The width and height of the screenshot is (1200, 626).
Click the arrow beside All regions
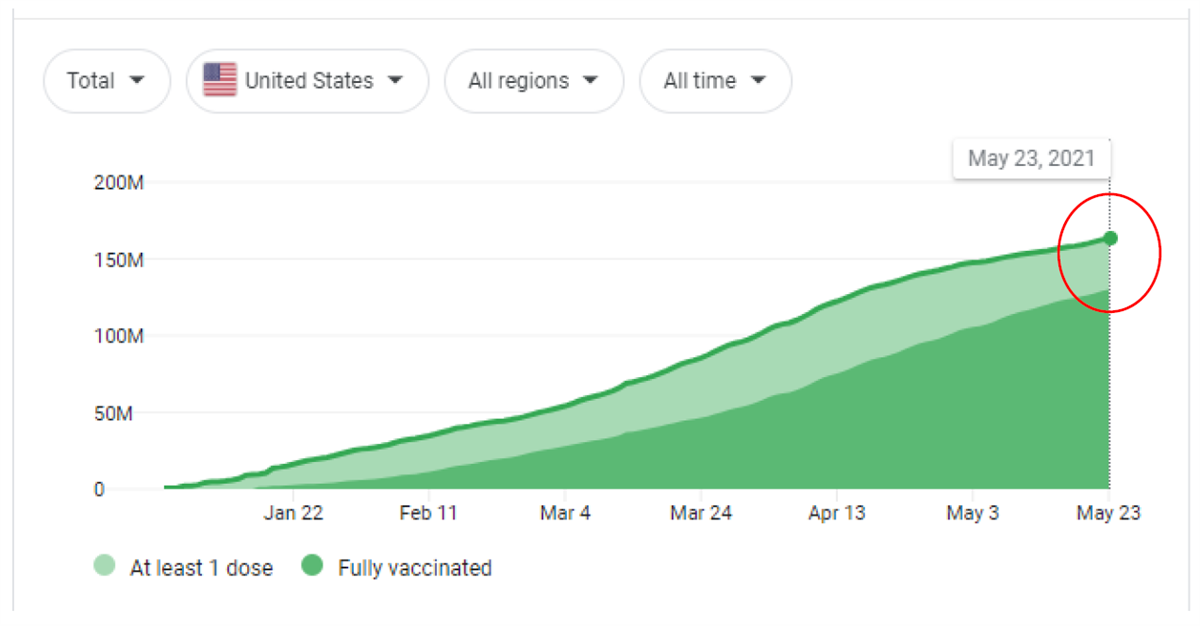[590, 81]
